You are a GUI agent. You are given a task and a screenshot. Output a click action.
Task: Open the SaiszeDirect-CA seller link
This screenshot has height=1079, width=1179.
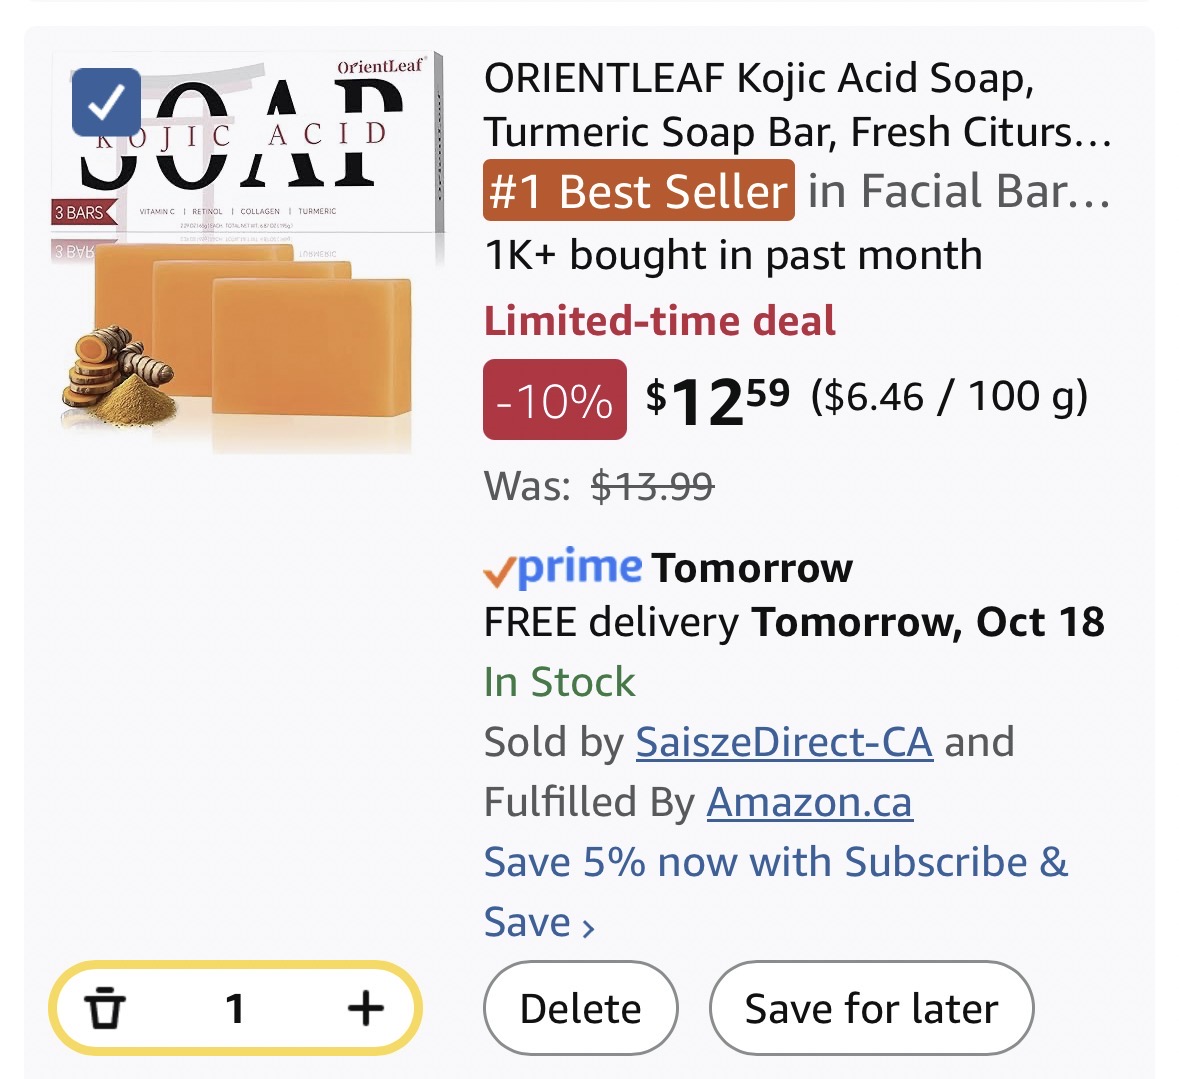tap(784, 742)
